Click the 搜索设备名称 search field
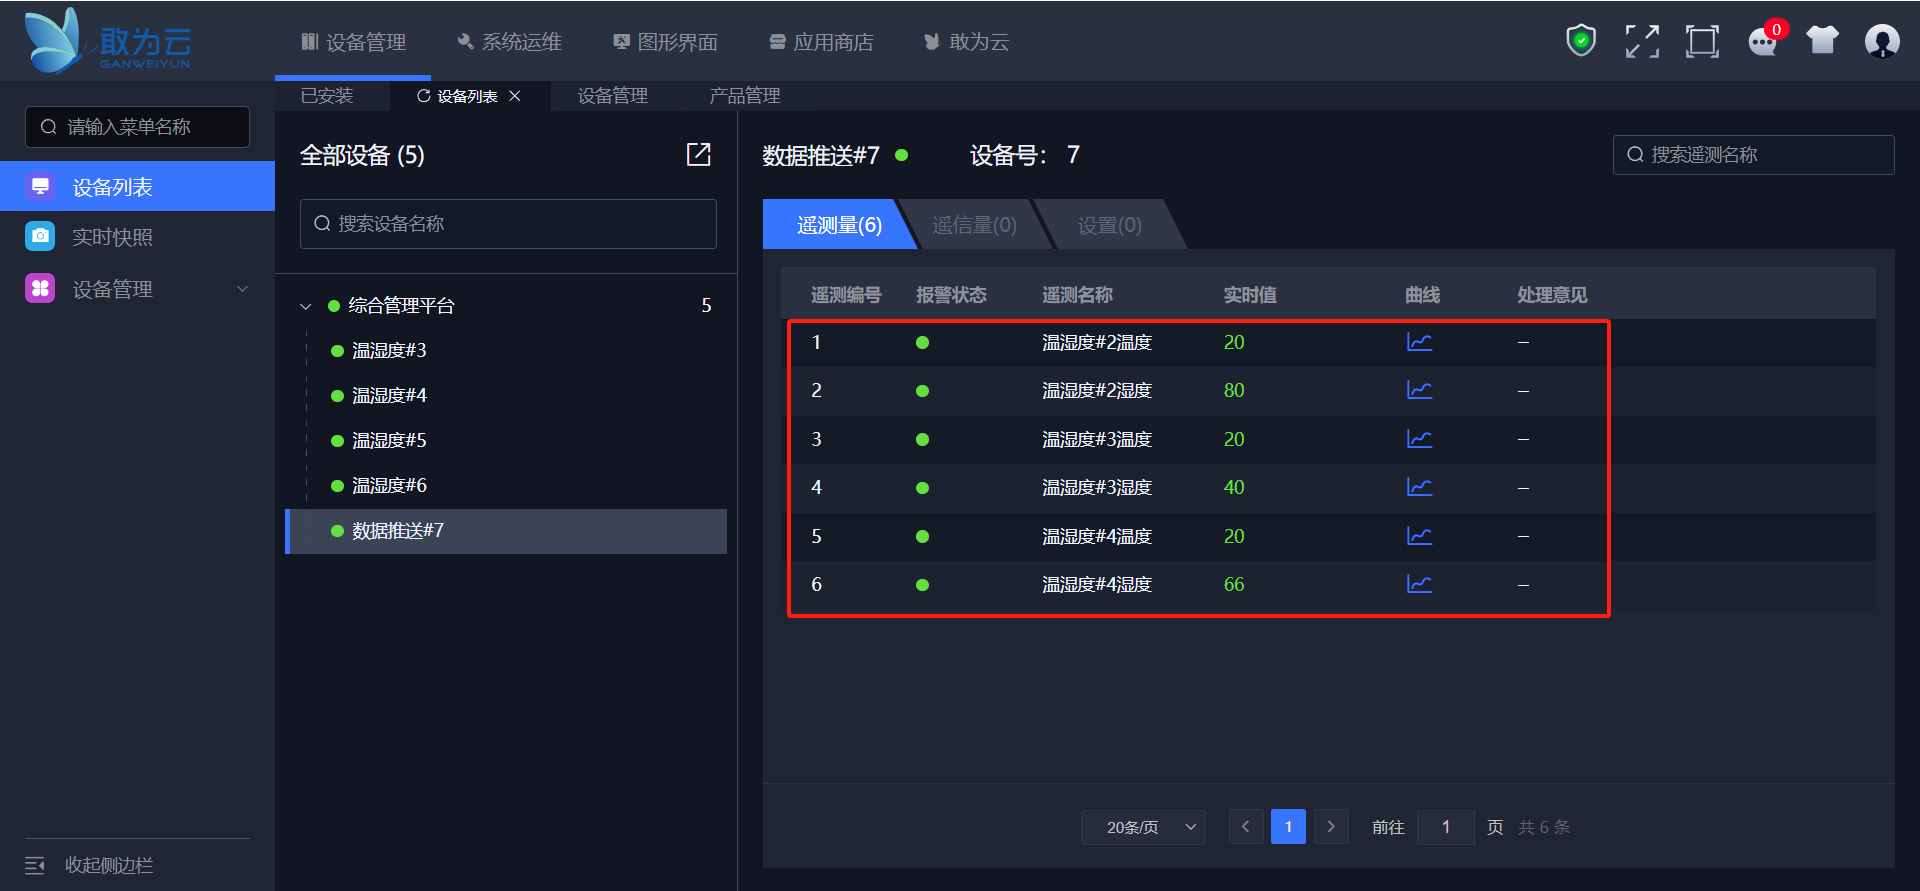Image resolution: width=1920 pixels, height=891 pixels. [x=508, y=224]
